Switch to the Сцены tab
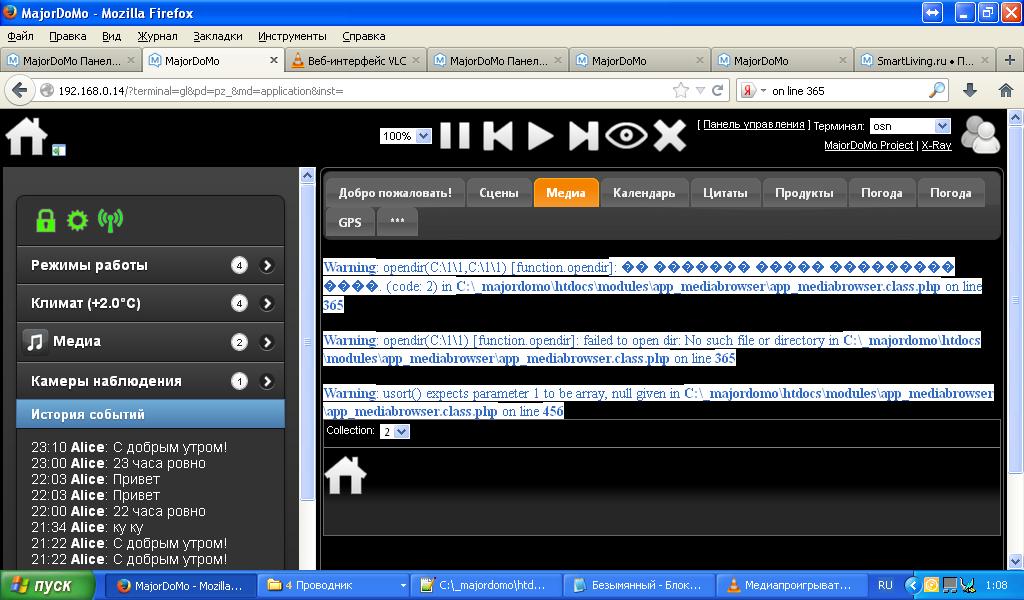Image resolution: width=1024 pixels, height=600 pixels. pyautogui.click(x=499, y=193)
